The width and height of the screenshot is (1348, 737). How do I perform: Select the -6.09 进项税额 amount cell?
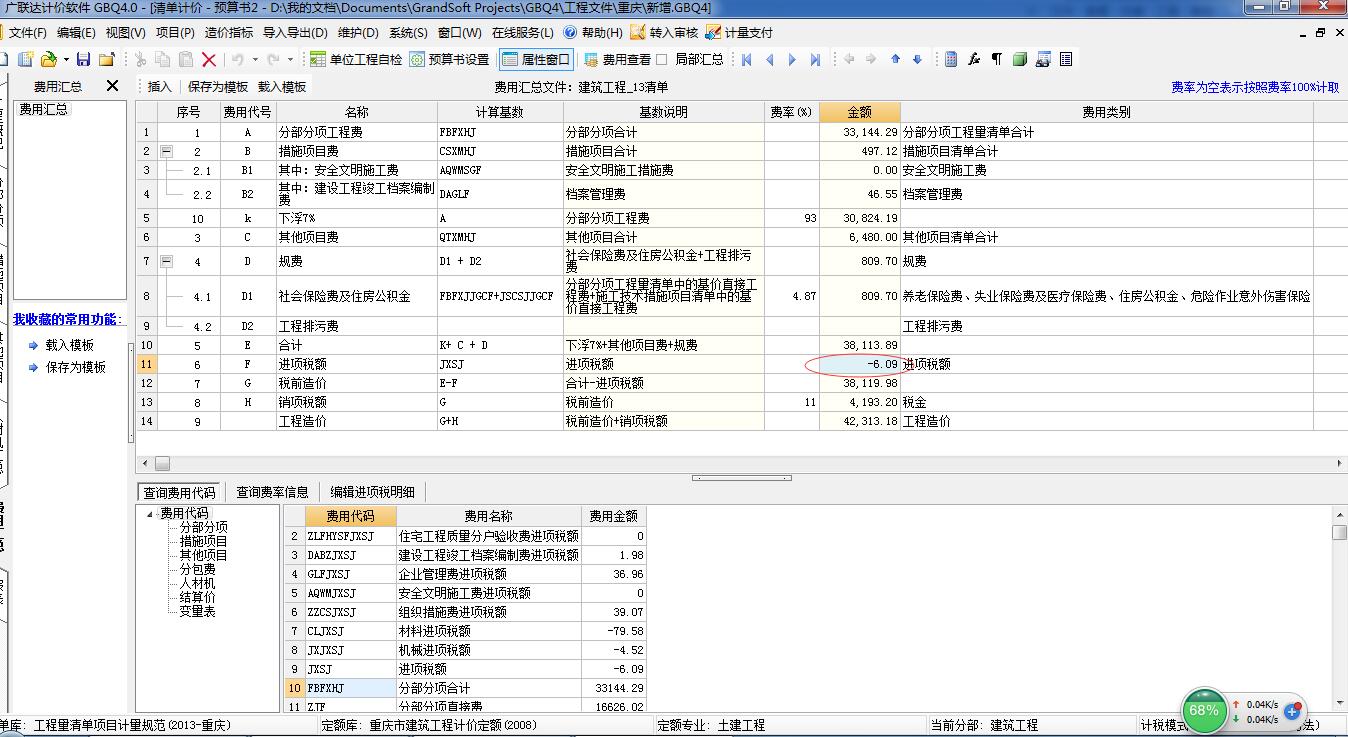tap(860, 364)
